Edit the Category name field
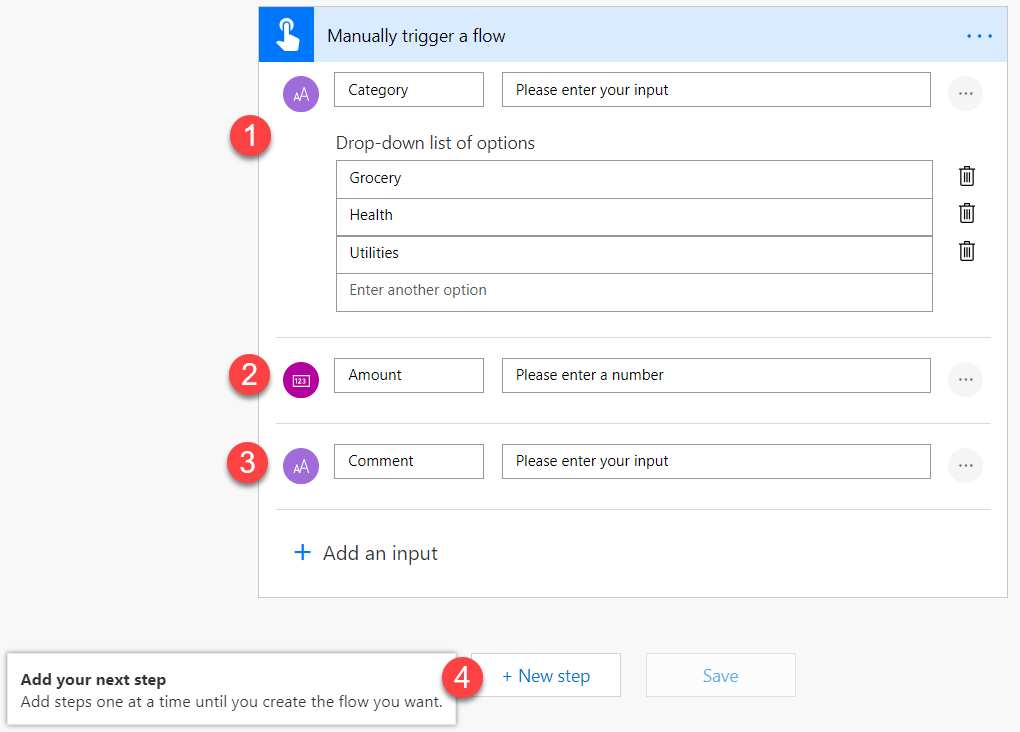 (408, 90)
